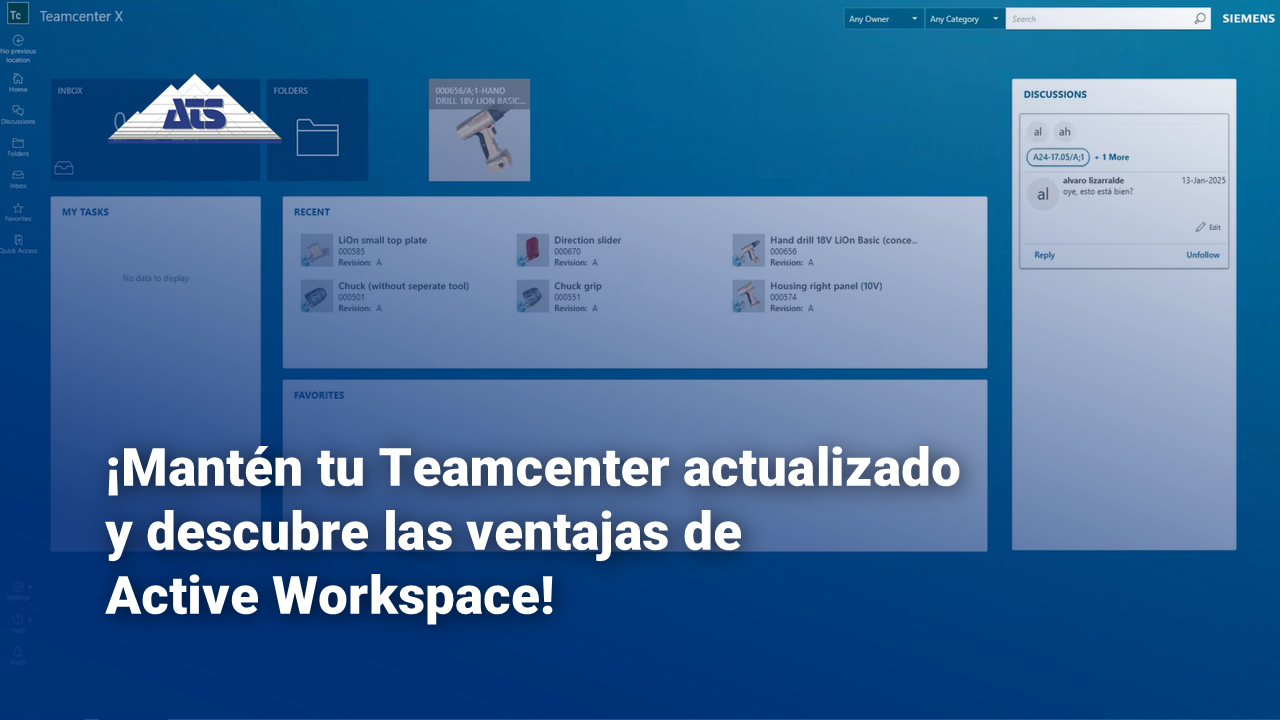Click the DISCUSSIONS panel heading

click(1055, 94)
